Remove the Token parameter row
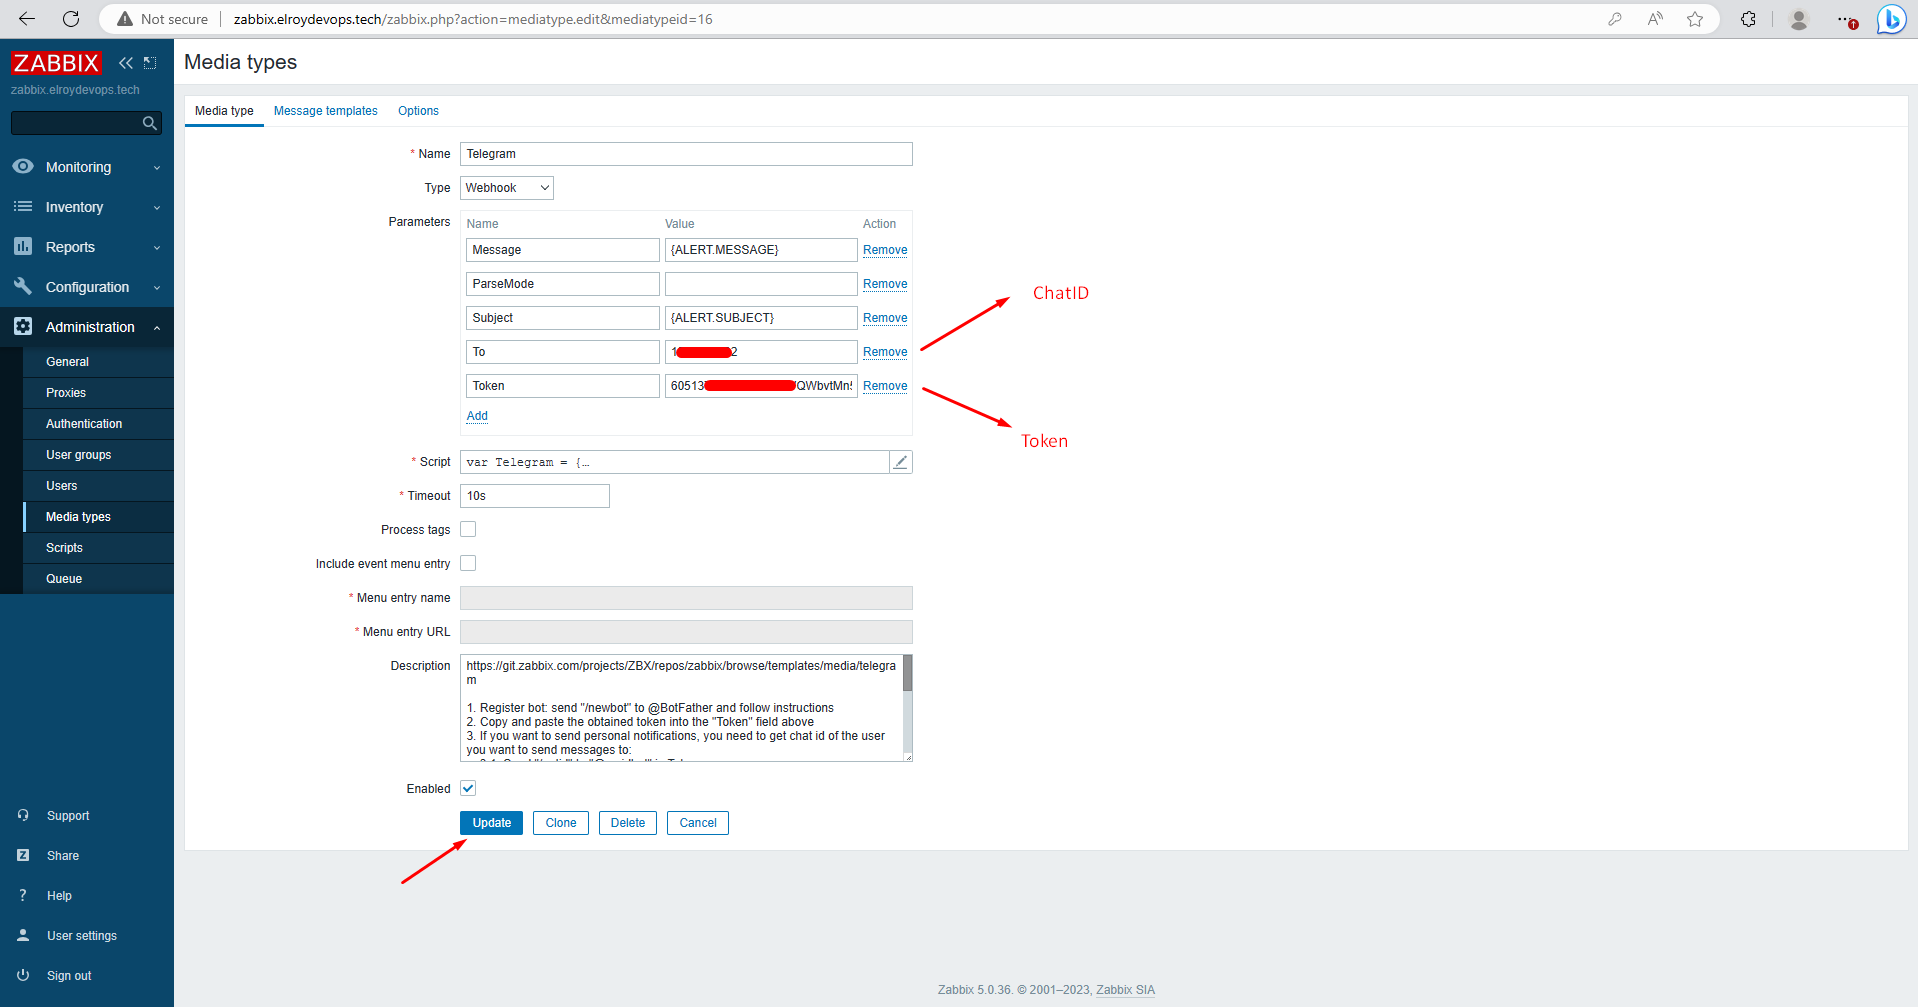1918x1007 pixels. [885, 386]
